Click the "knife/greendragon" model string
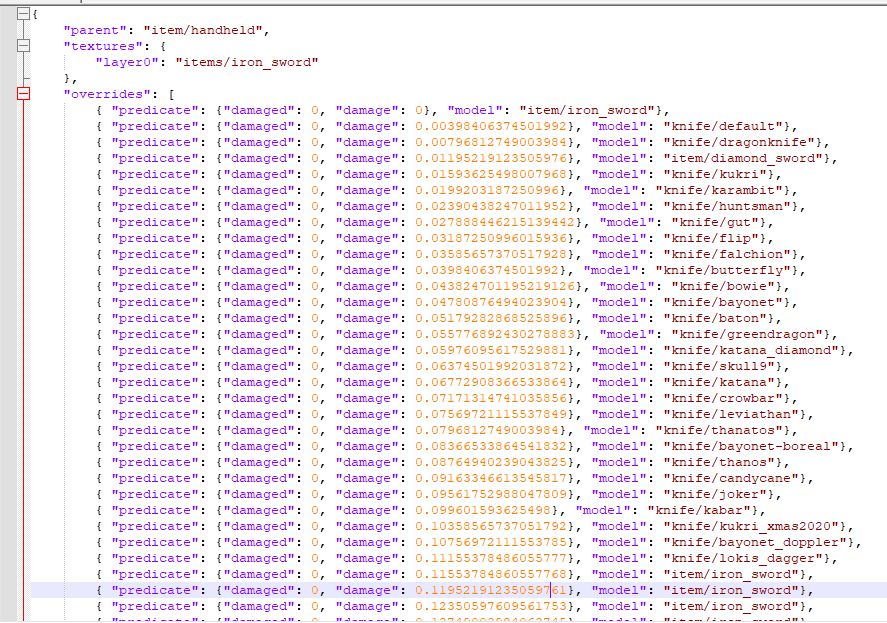The height and width of the screenshot is (623, 887). (747, 334)
